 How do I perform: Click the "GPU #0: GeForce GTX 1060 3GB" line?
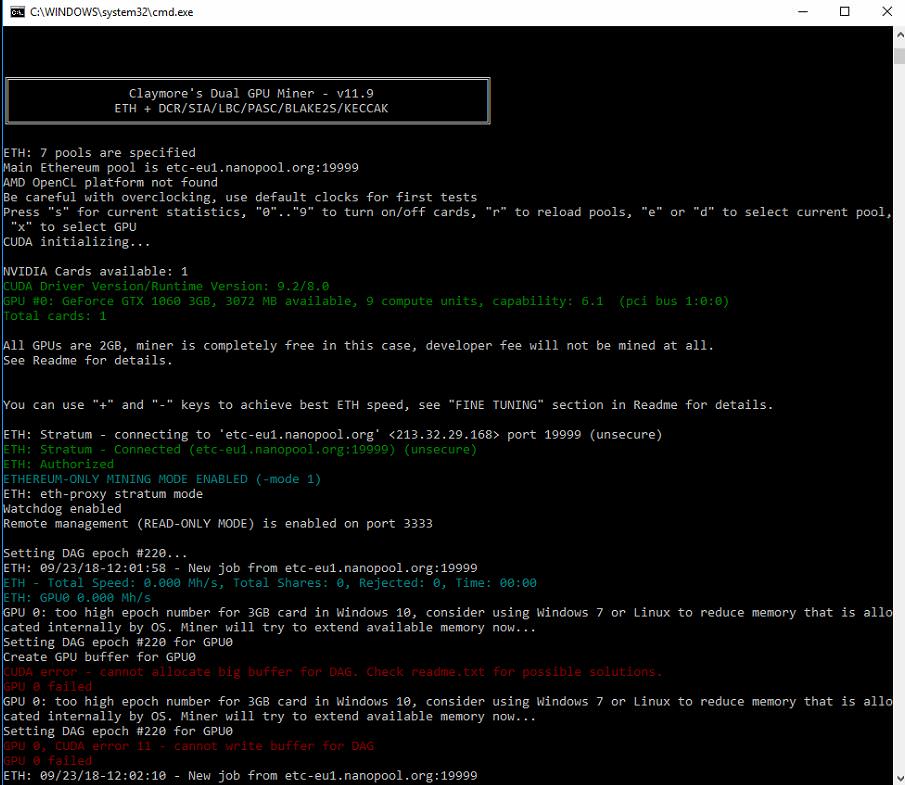pyautogui.click(x=366, y=301)
